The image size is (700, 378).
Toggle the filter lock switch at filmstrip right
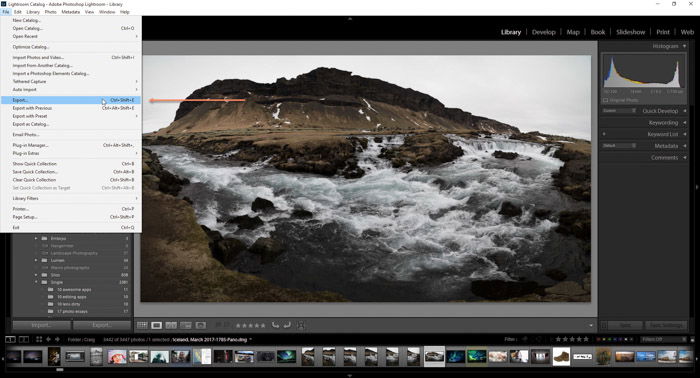693,340
